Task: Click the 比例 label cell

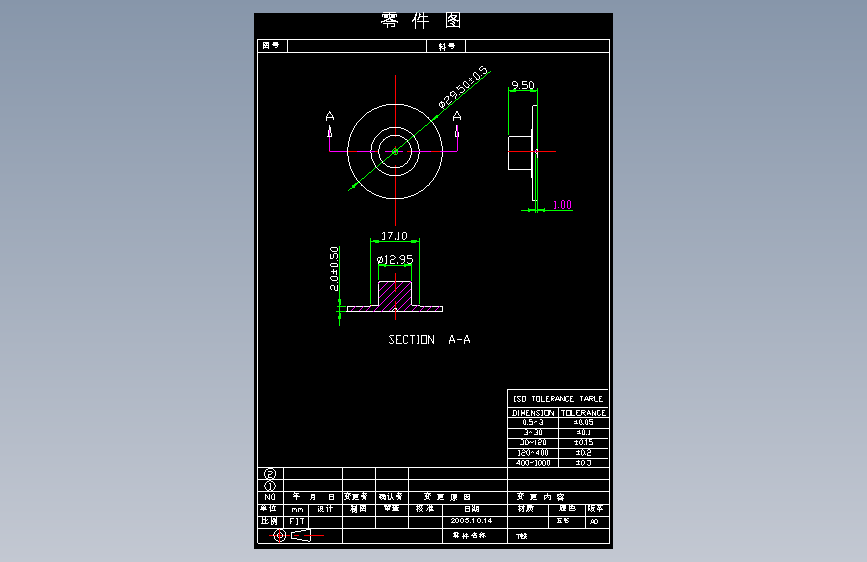Action: [x=270, y=521]
